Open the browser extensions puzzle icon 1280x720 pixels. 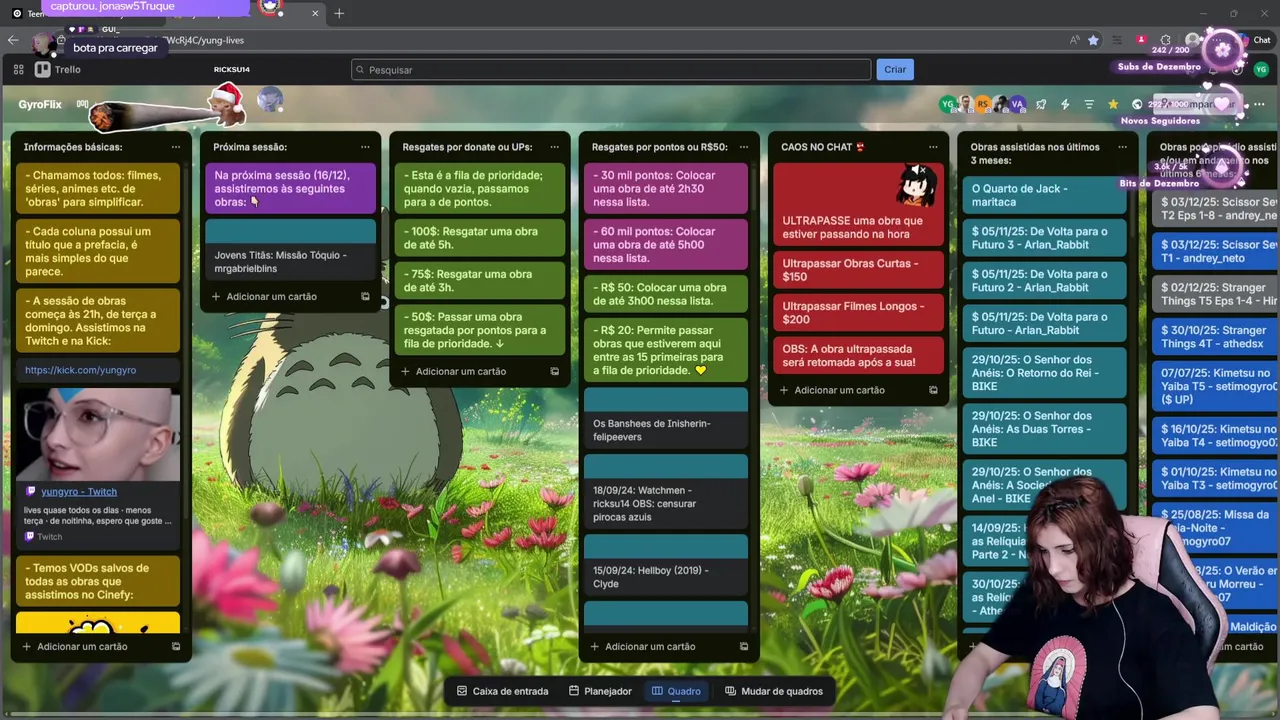click(x=1165, y=40)
